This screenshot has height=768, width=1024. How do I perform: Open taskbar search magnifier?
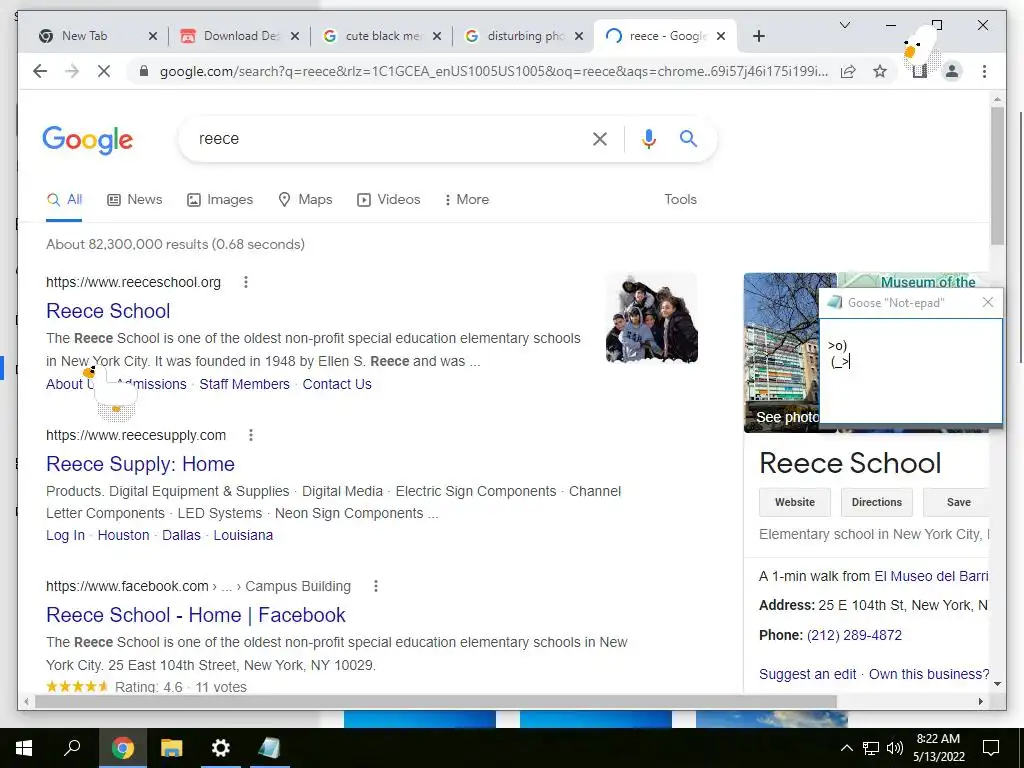click(72, 748)
